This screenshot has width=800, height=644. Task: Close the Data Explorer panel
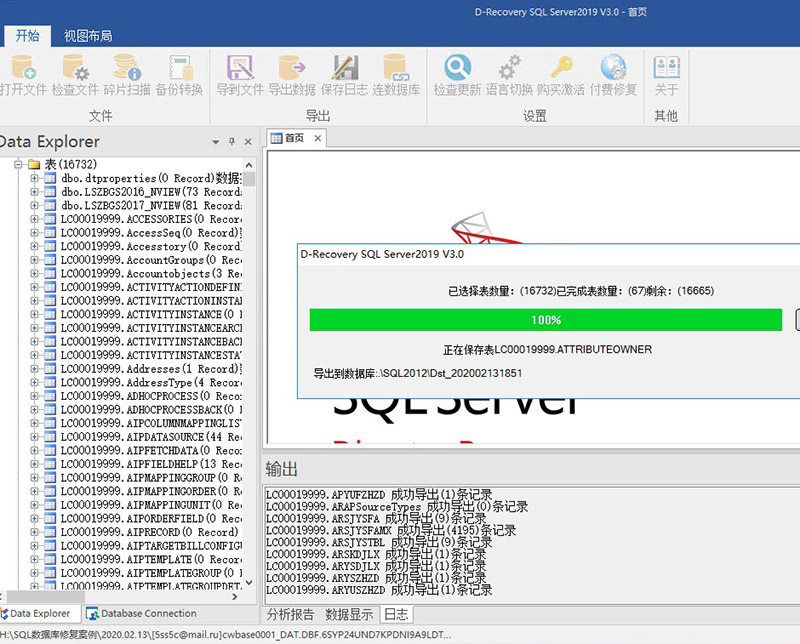point(248,141)
